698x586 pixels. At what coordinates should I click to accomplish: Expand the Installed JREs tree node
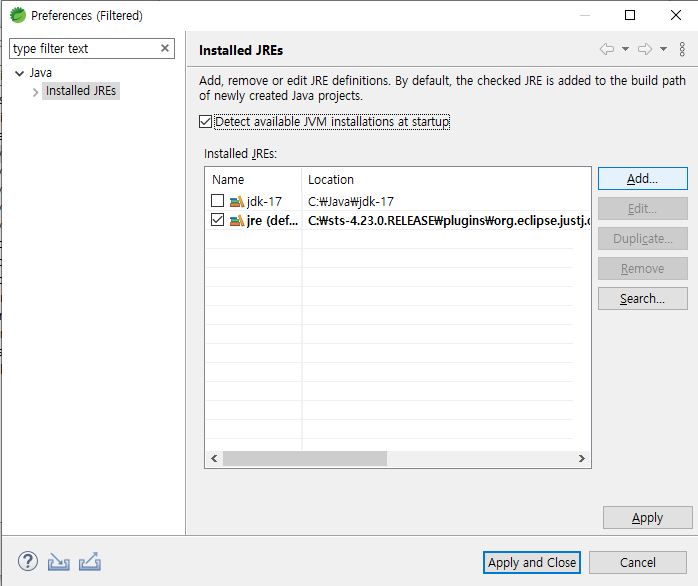[35, 92]
